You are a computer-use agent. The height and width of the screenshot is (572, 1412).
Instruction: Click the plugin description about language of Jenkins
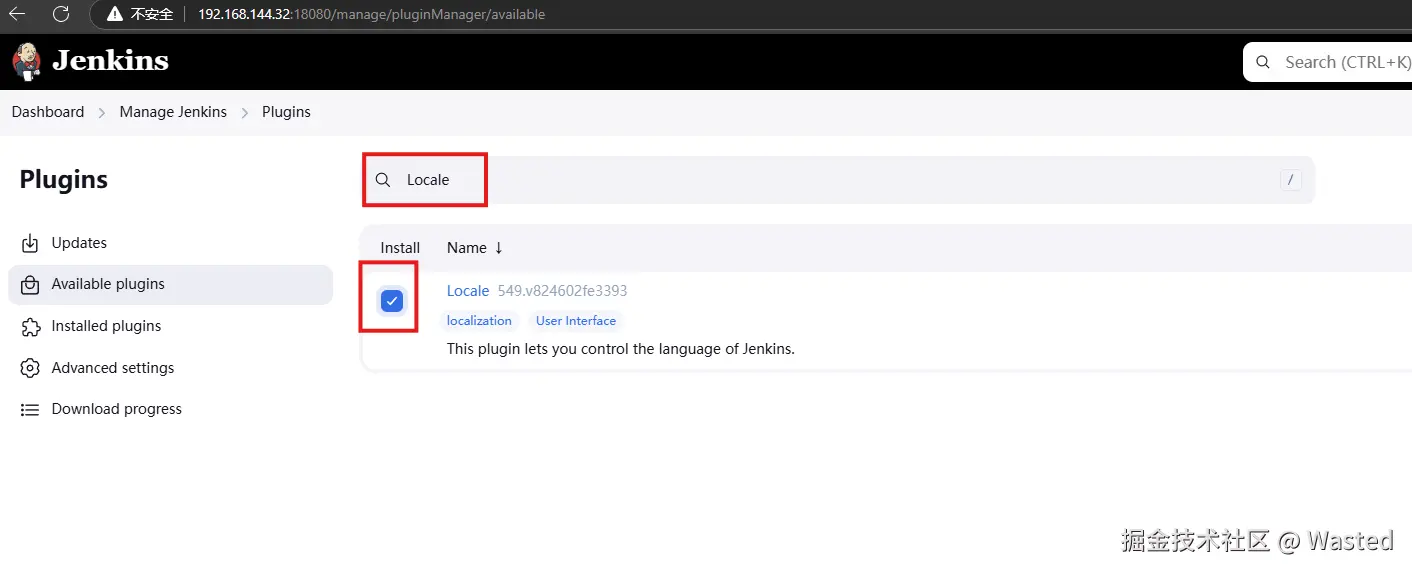[620, 349]
